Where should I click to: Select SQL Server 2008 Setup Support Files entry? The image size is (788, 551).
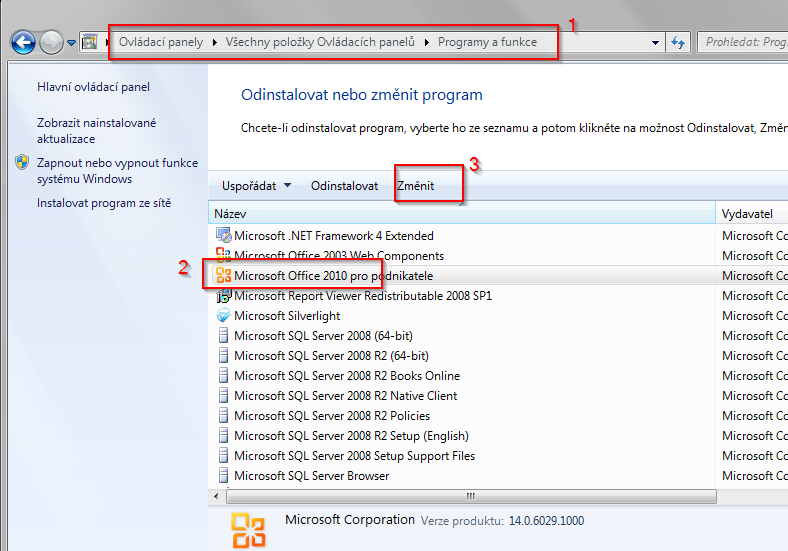point(354,456)
